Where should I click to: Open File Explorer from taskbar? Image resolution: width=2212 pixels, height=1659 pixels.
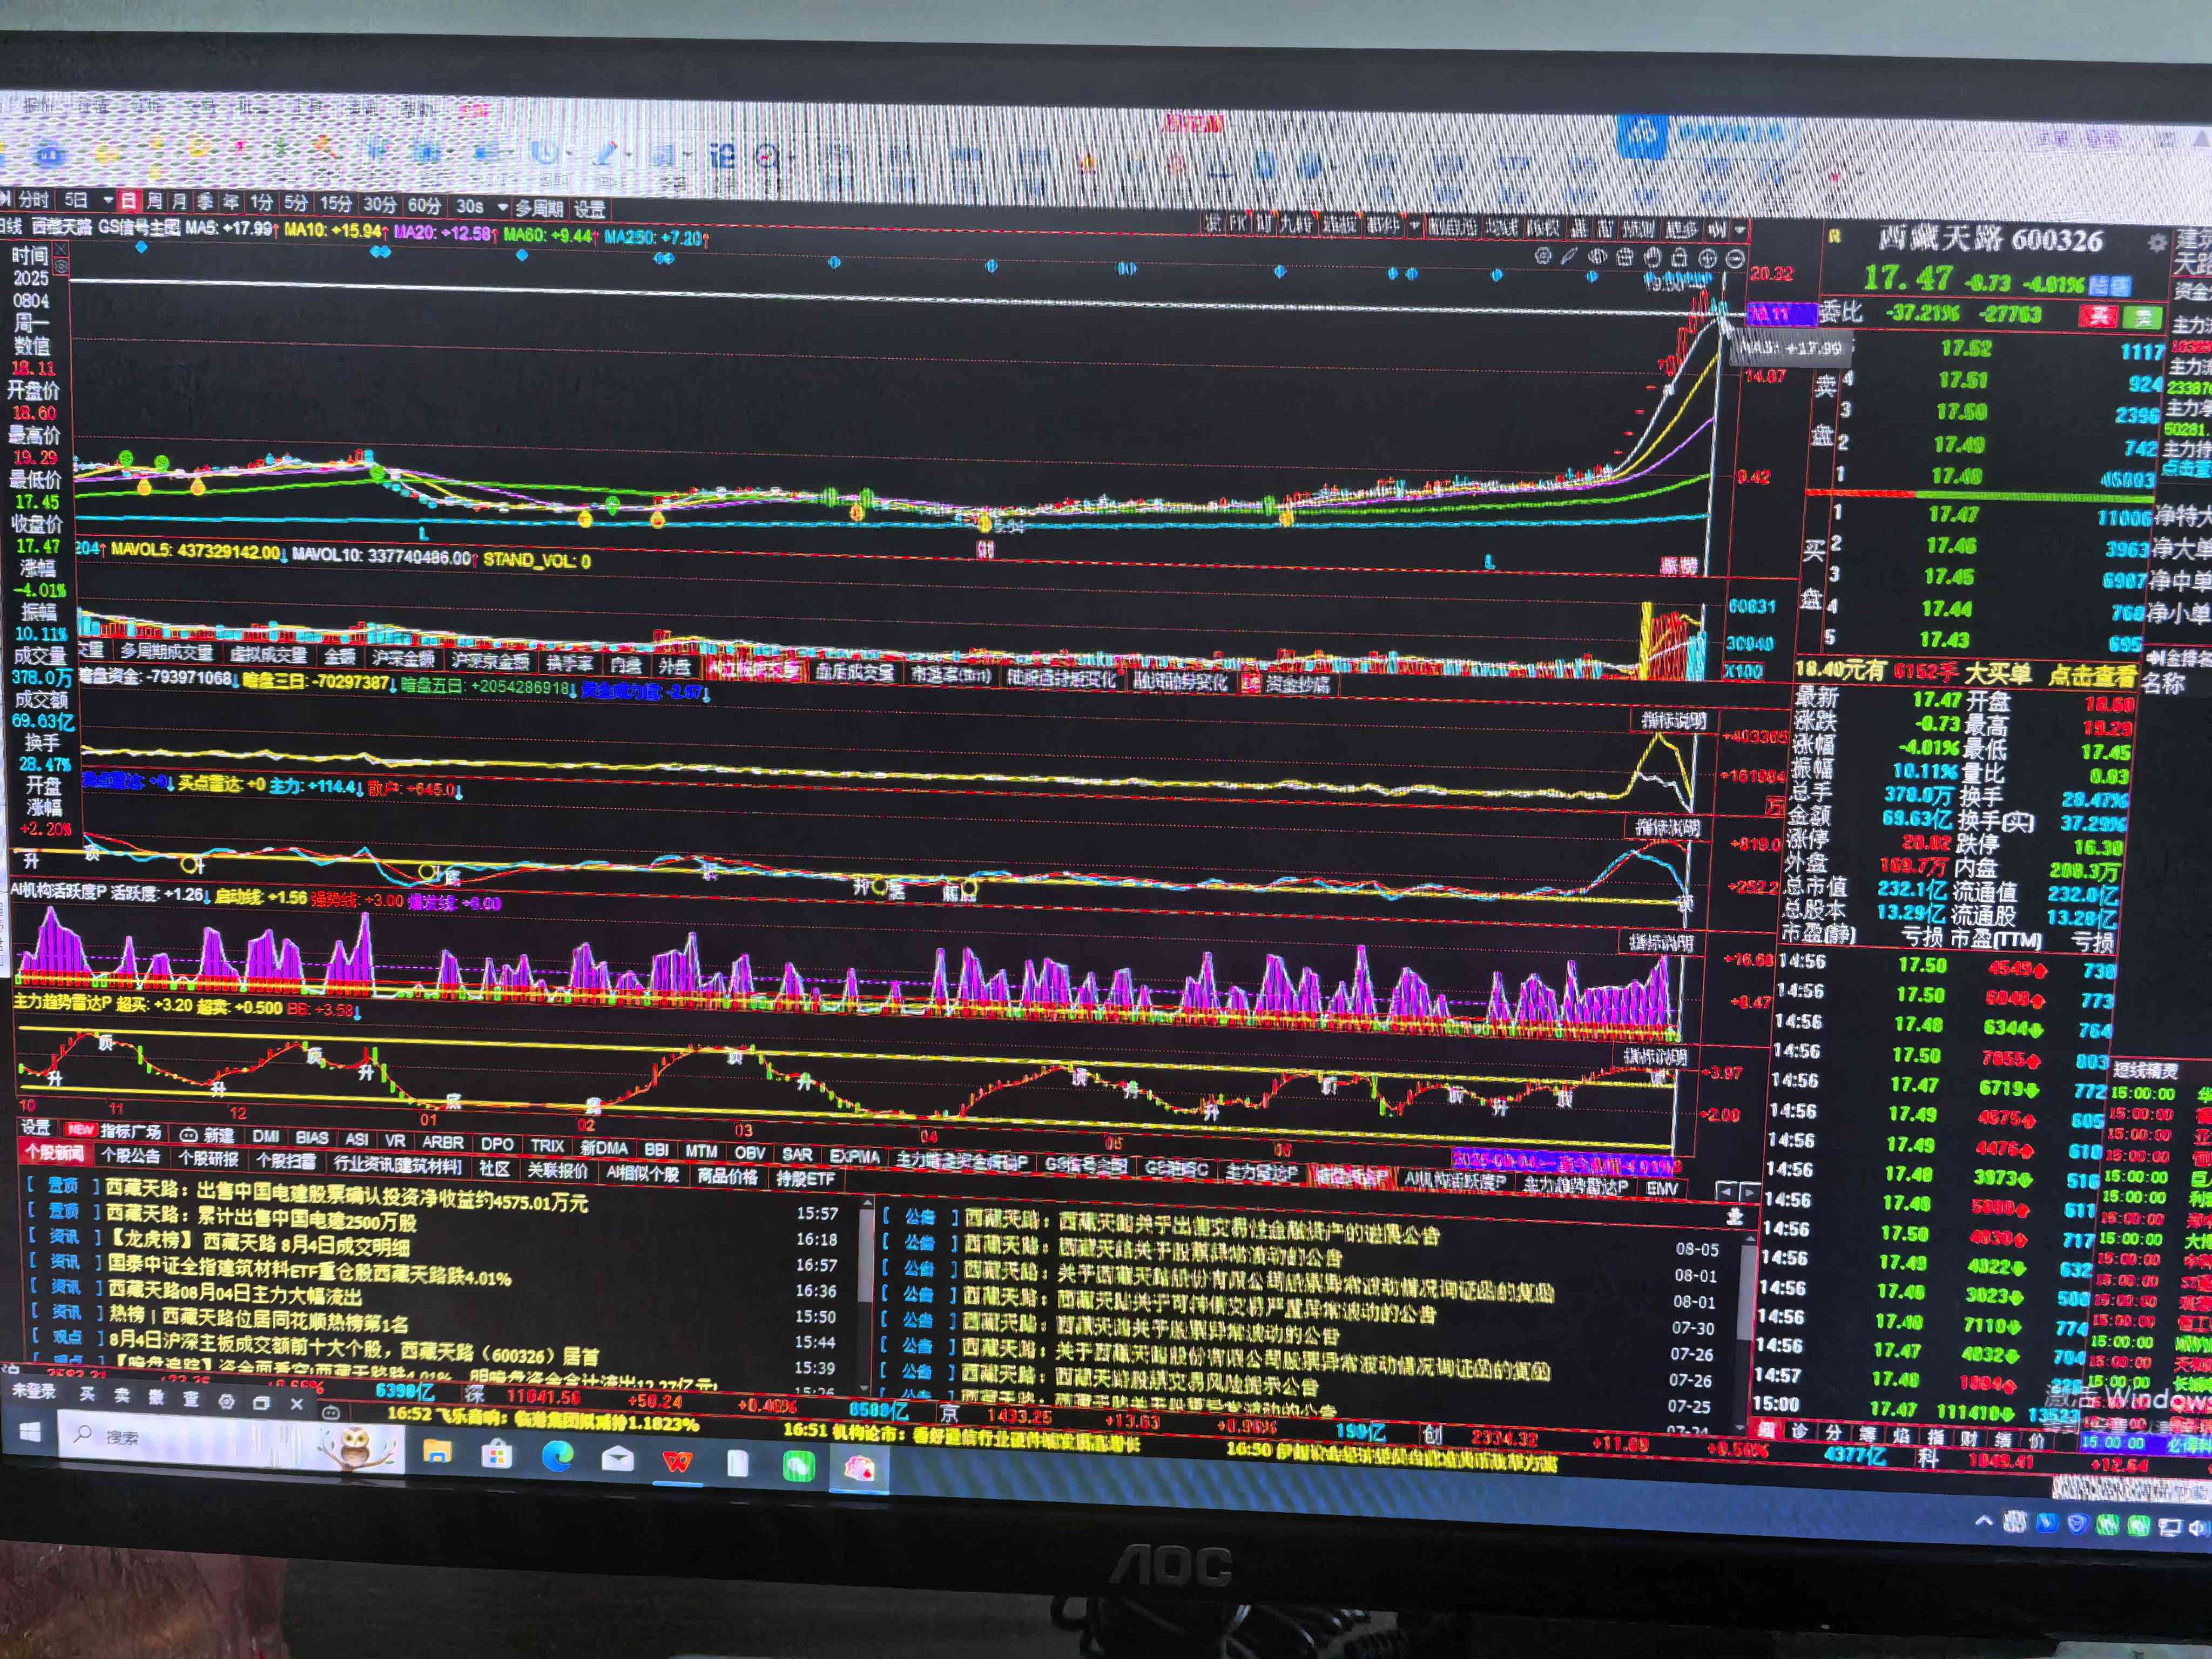(437, 1452)
